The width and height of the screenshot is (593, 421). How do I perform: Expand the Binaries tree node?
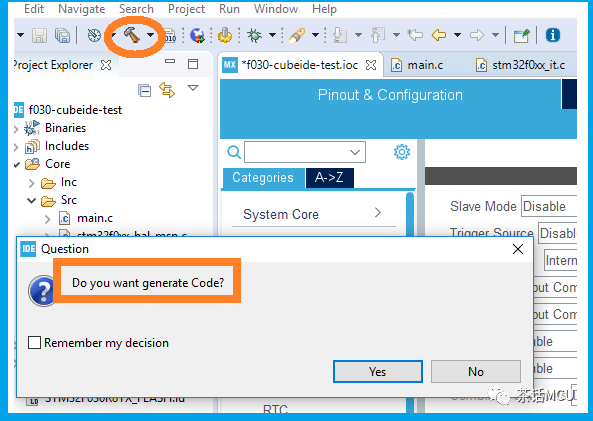click(x=16, y=129)
